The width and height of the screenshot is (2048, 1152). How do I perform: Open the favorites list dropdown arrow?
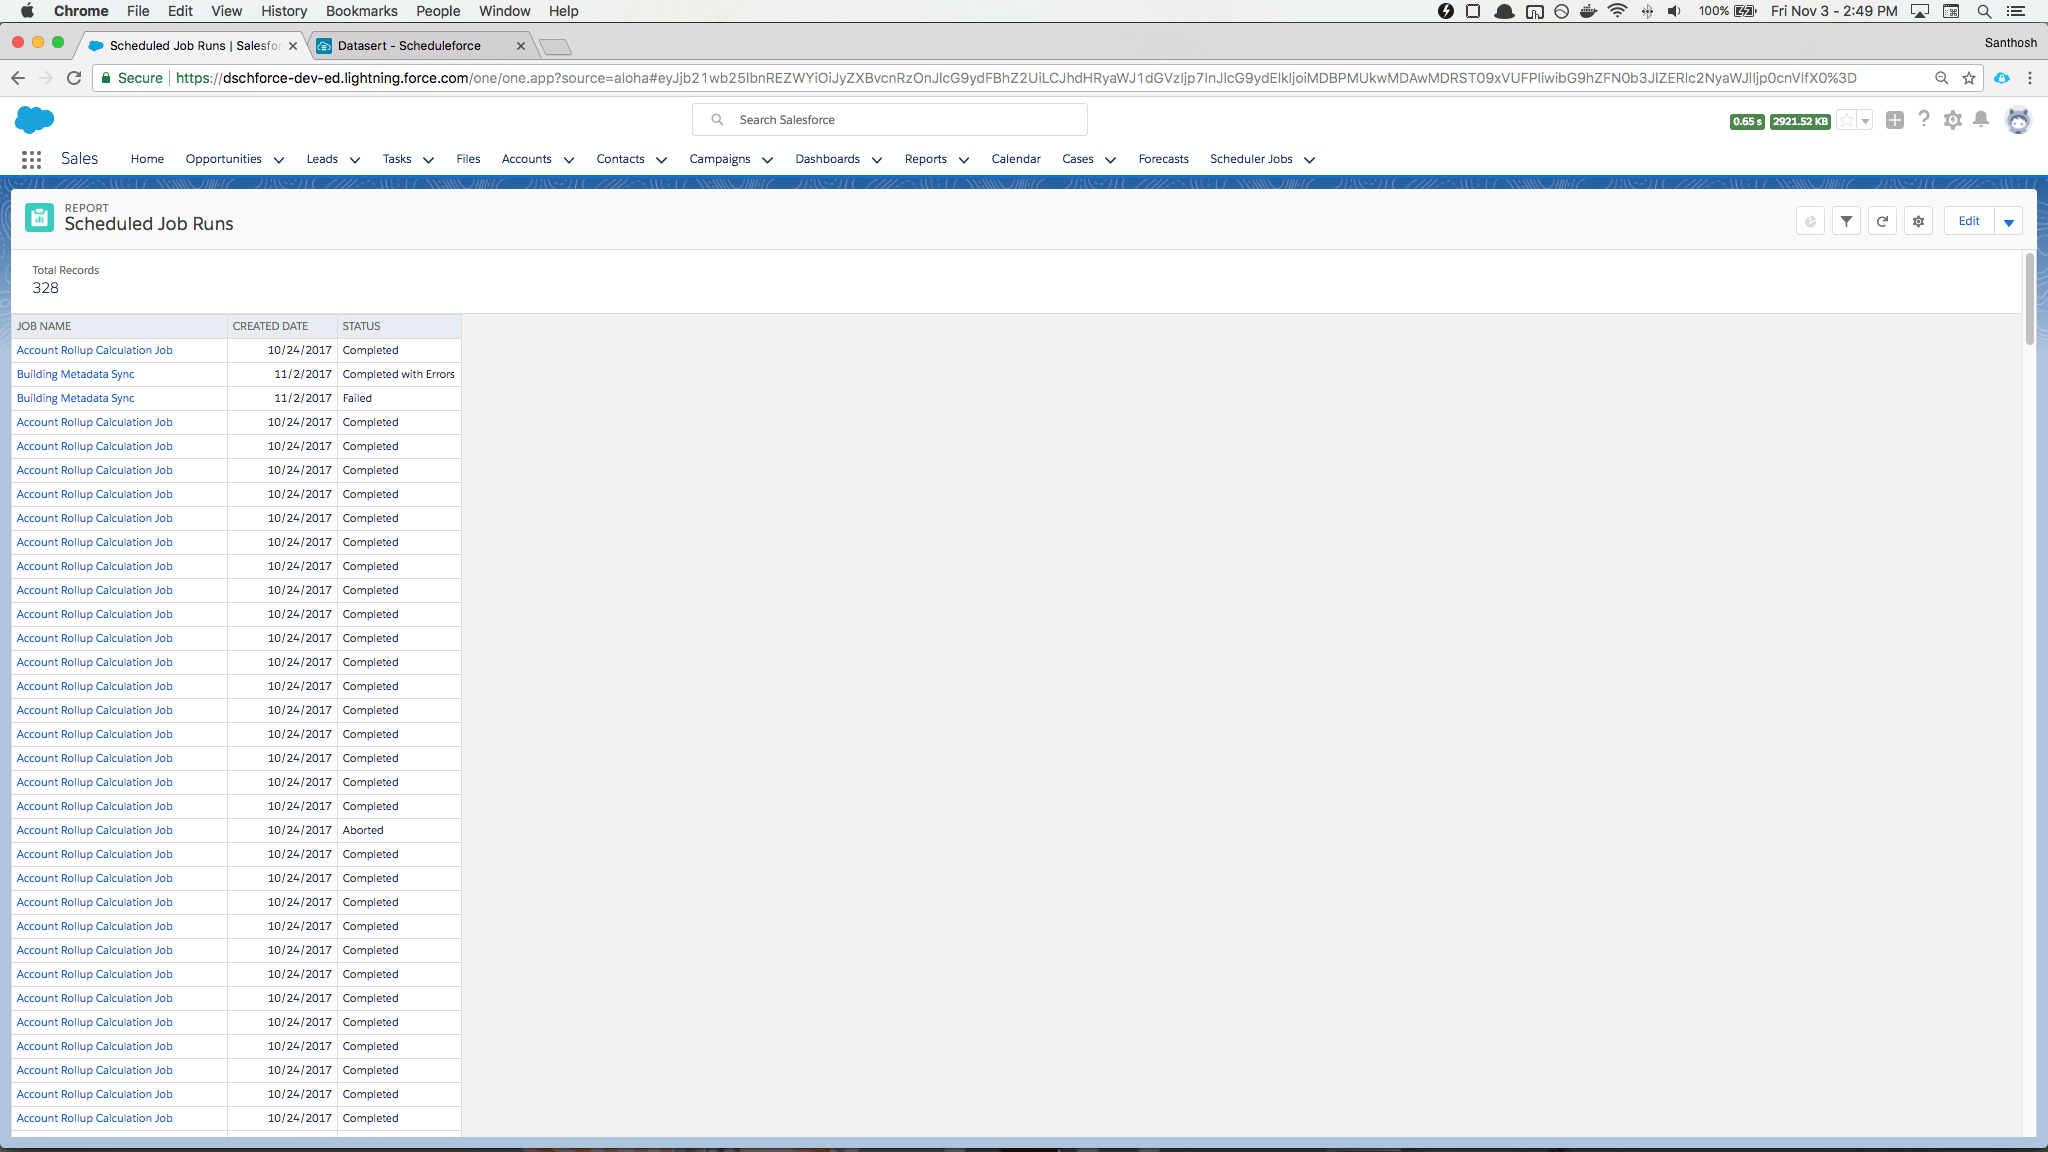(x=1865, y=121)
